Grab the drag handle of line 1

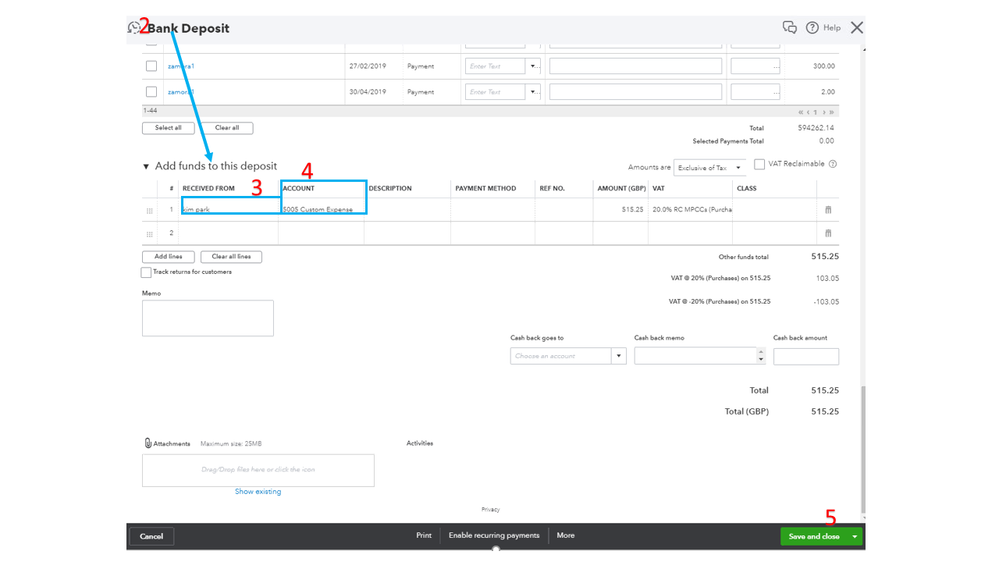[150, 210]
